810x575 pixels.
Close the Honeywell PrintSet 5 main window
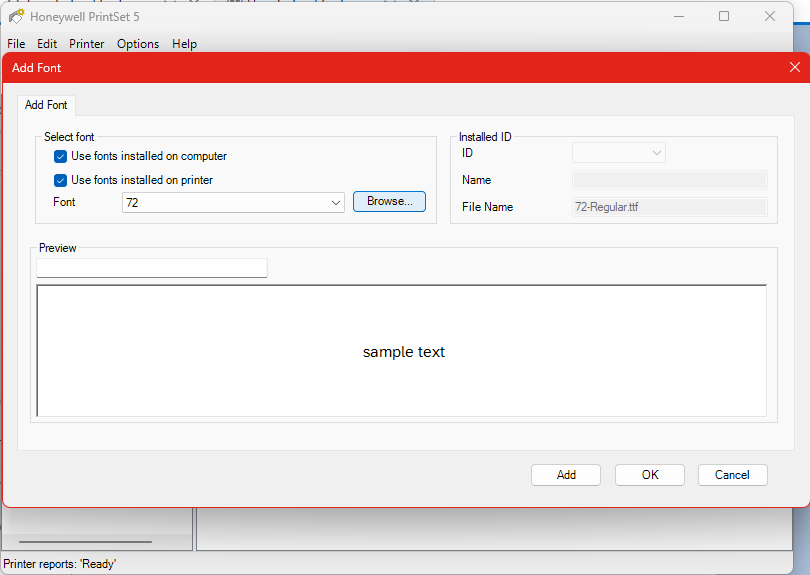pos(770,17)
